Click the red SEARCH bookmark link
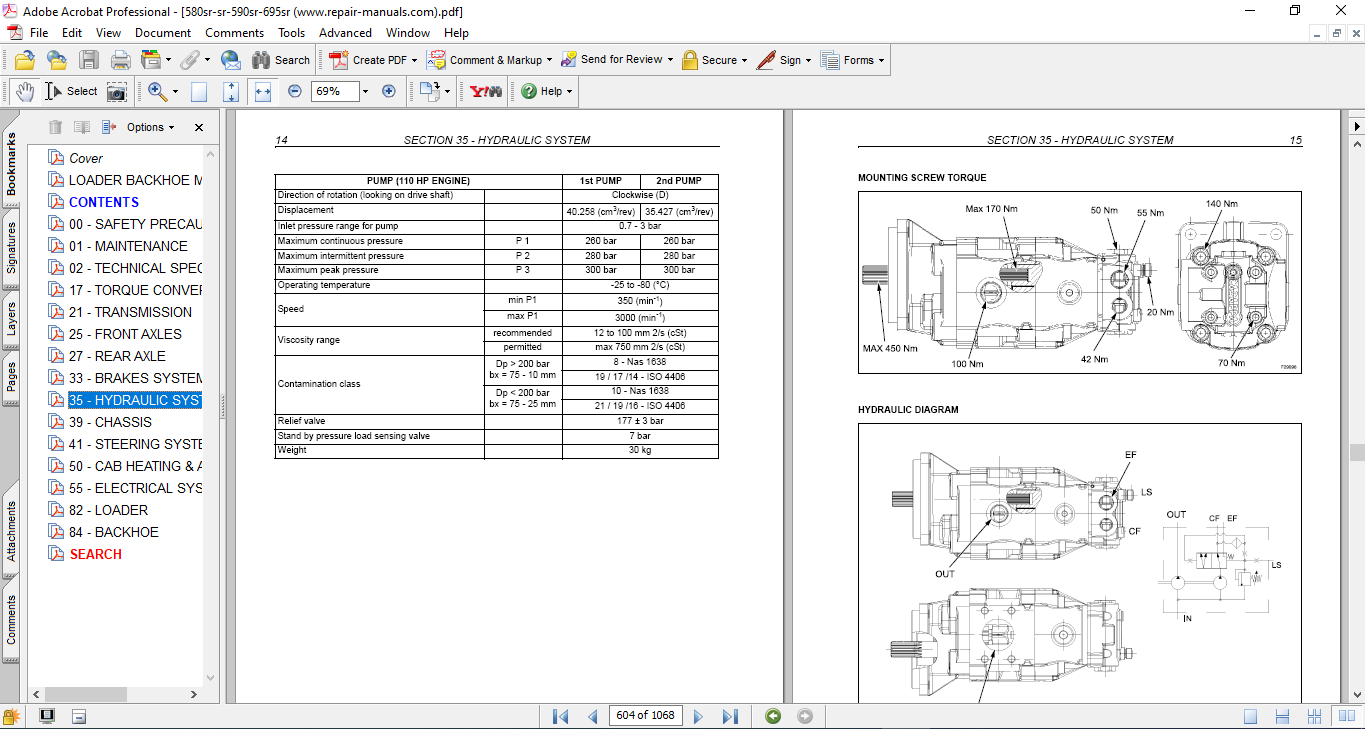Image resolution: width=1365 pixels, height=729 pixels. [96, 554]
